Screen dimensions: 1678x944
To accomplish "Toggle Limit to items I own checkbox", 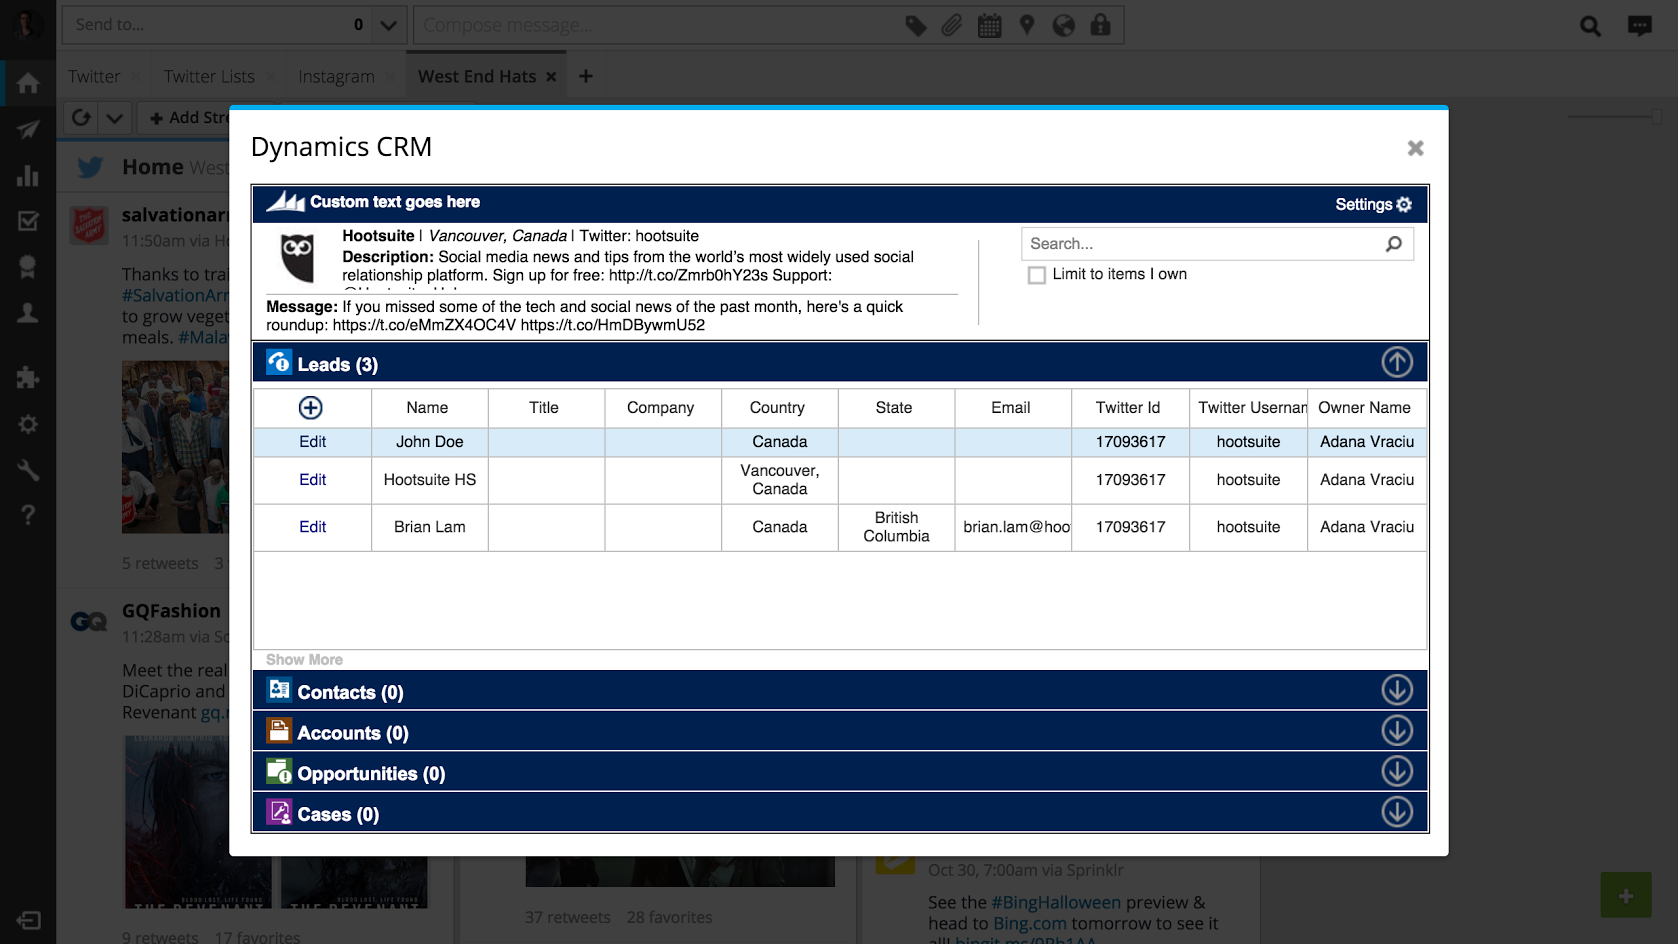I will point(1037,275).
